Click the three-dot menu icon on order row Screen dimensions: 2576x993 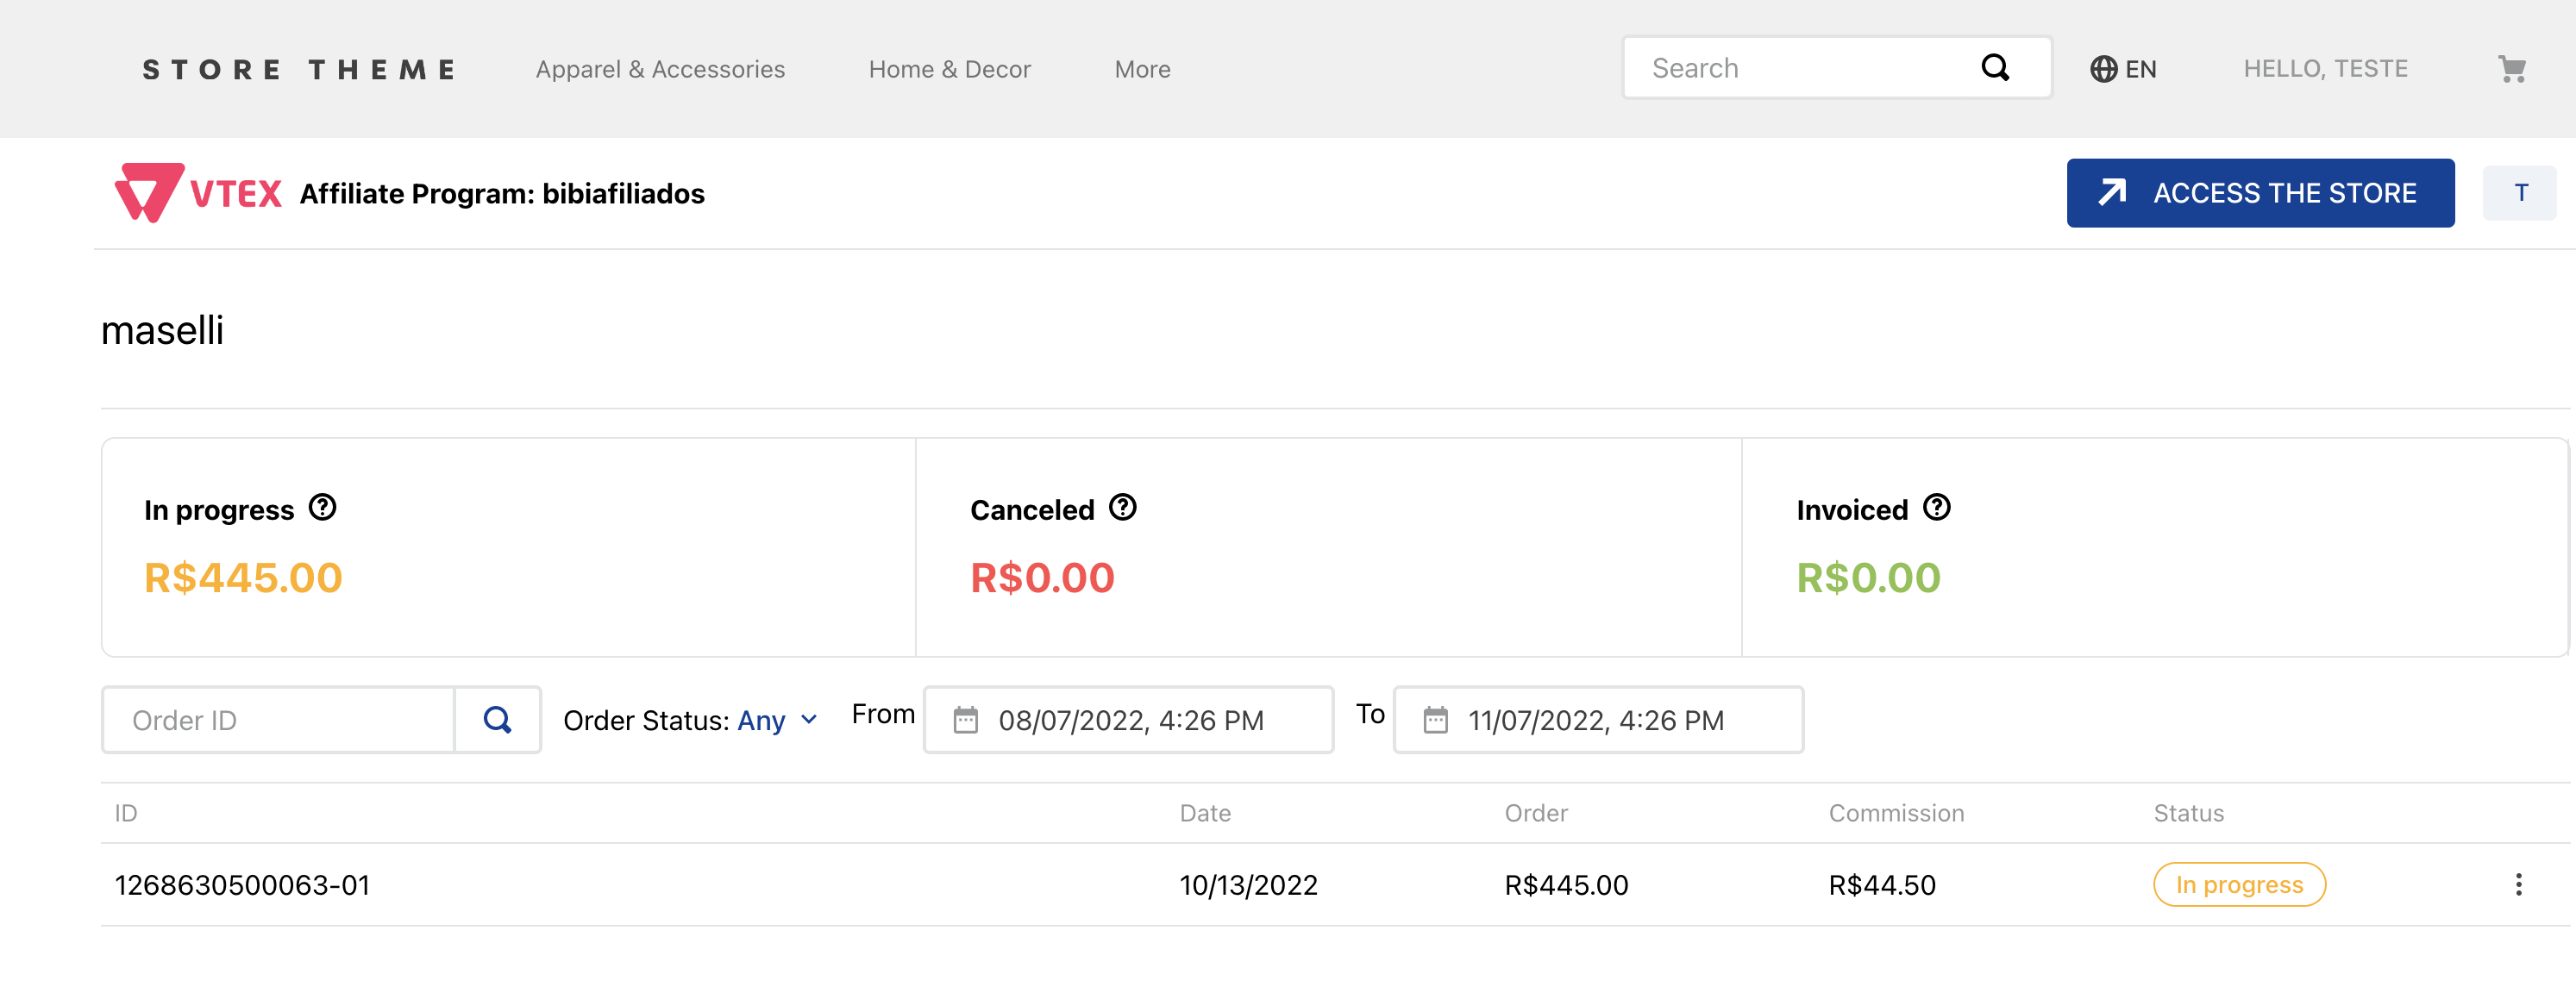pyautogui.click(x=2522, y=884)
